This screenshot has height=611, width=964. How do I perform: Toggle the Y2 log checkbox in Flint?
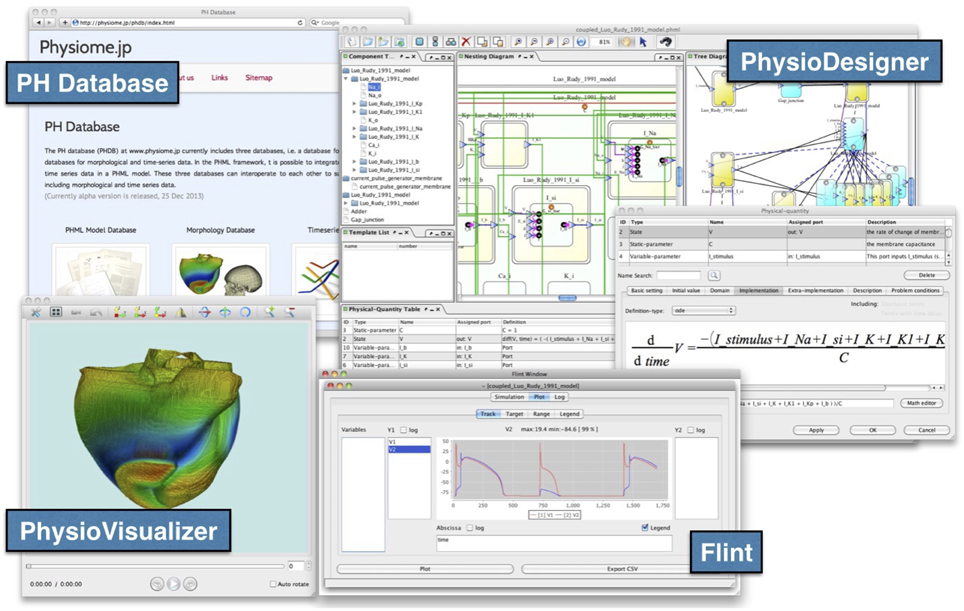pos(691,430)
